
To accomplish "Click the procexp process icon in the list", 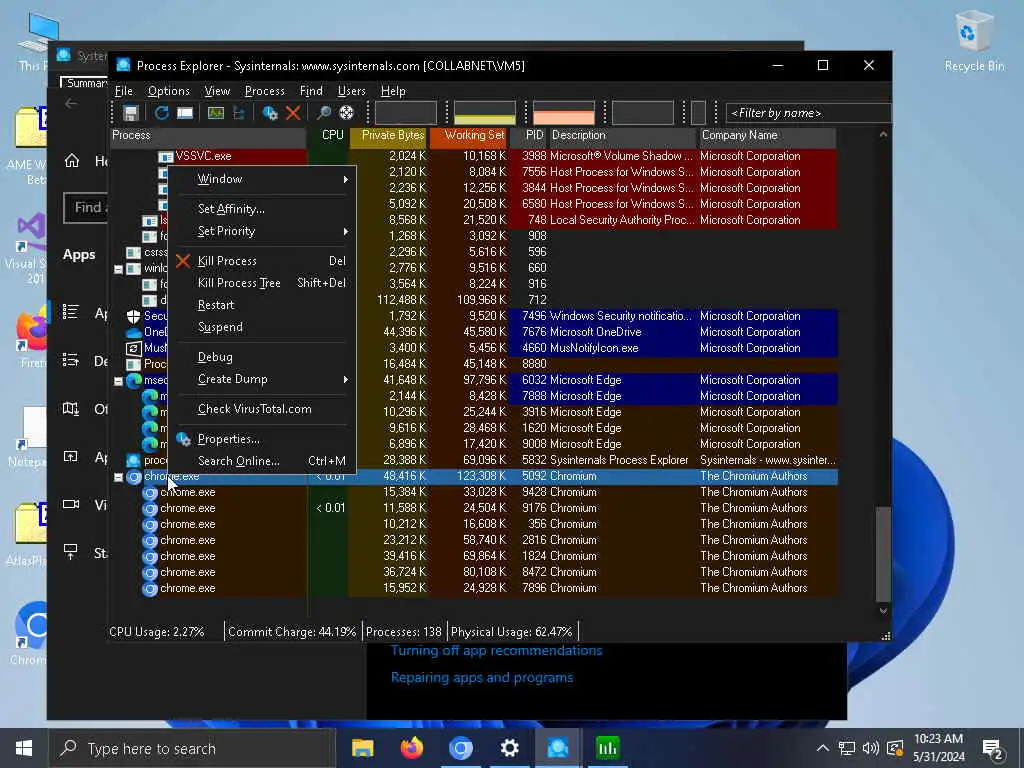I will coord(133,460).
